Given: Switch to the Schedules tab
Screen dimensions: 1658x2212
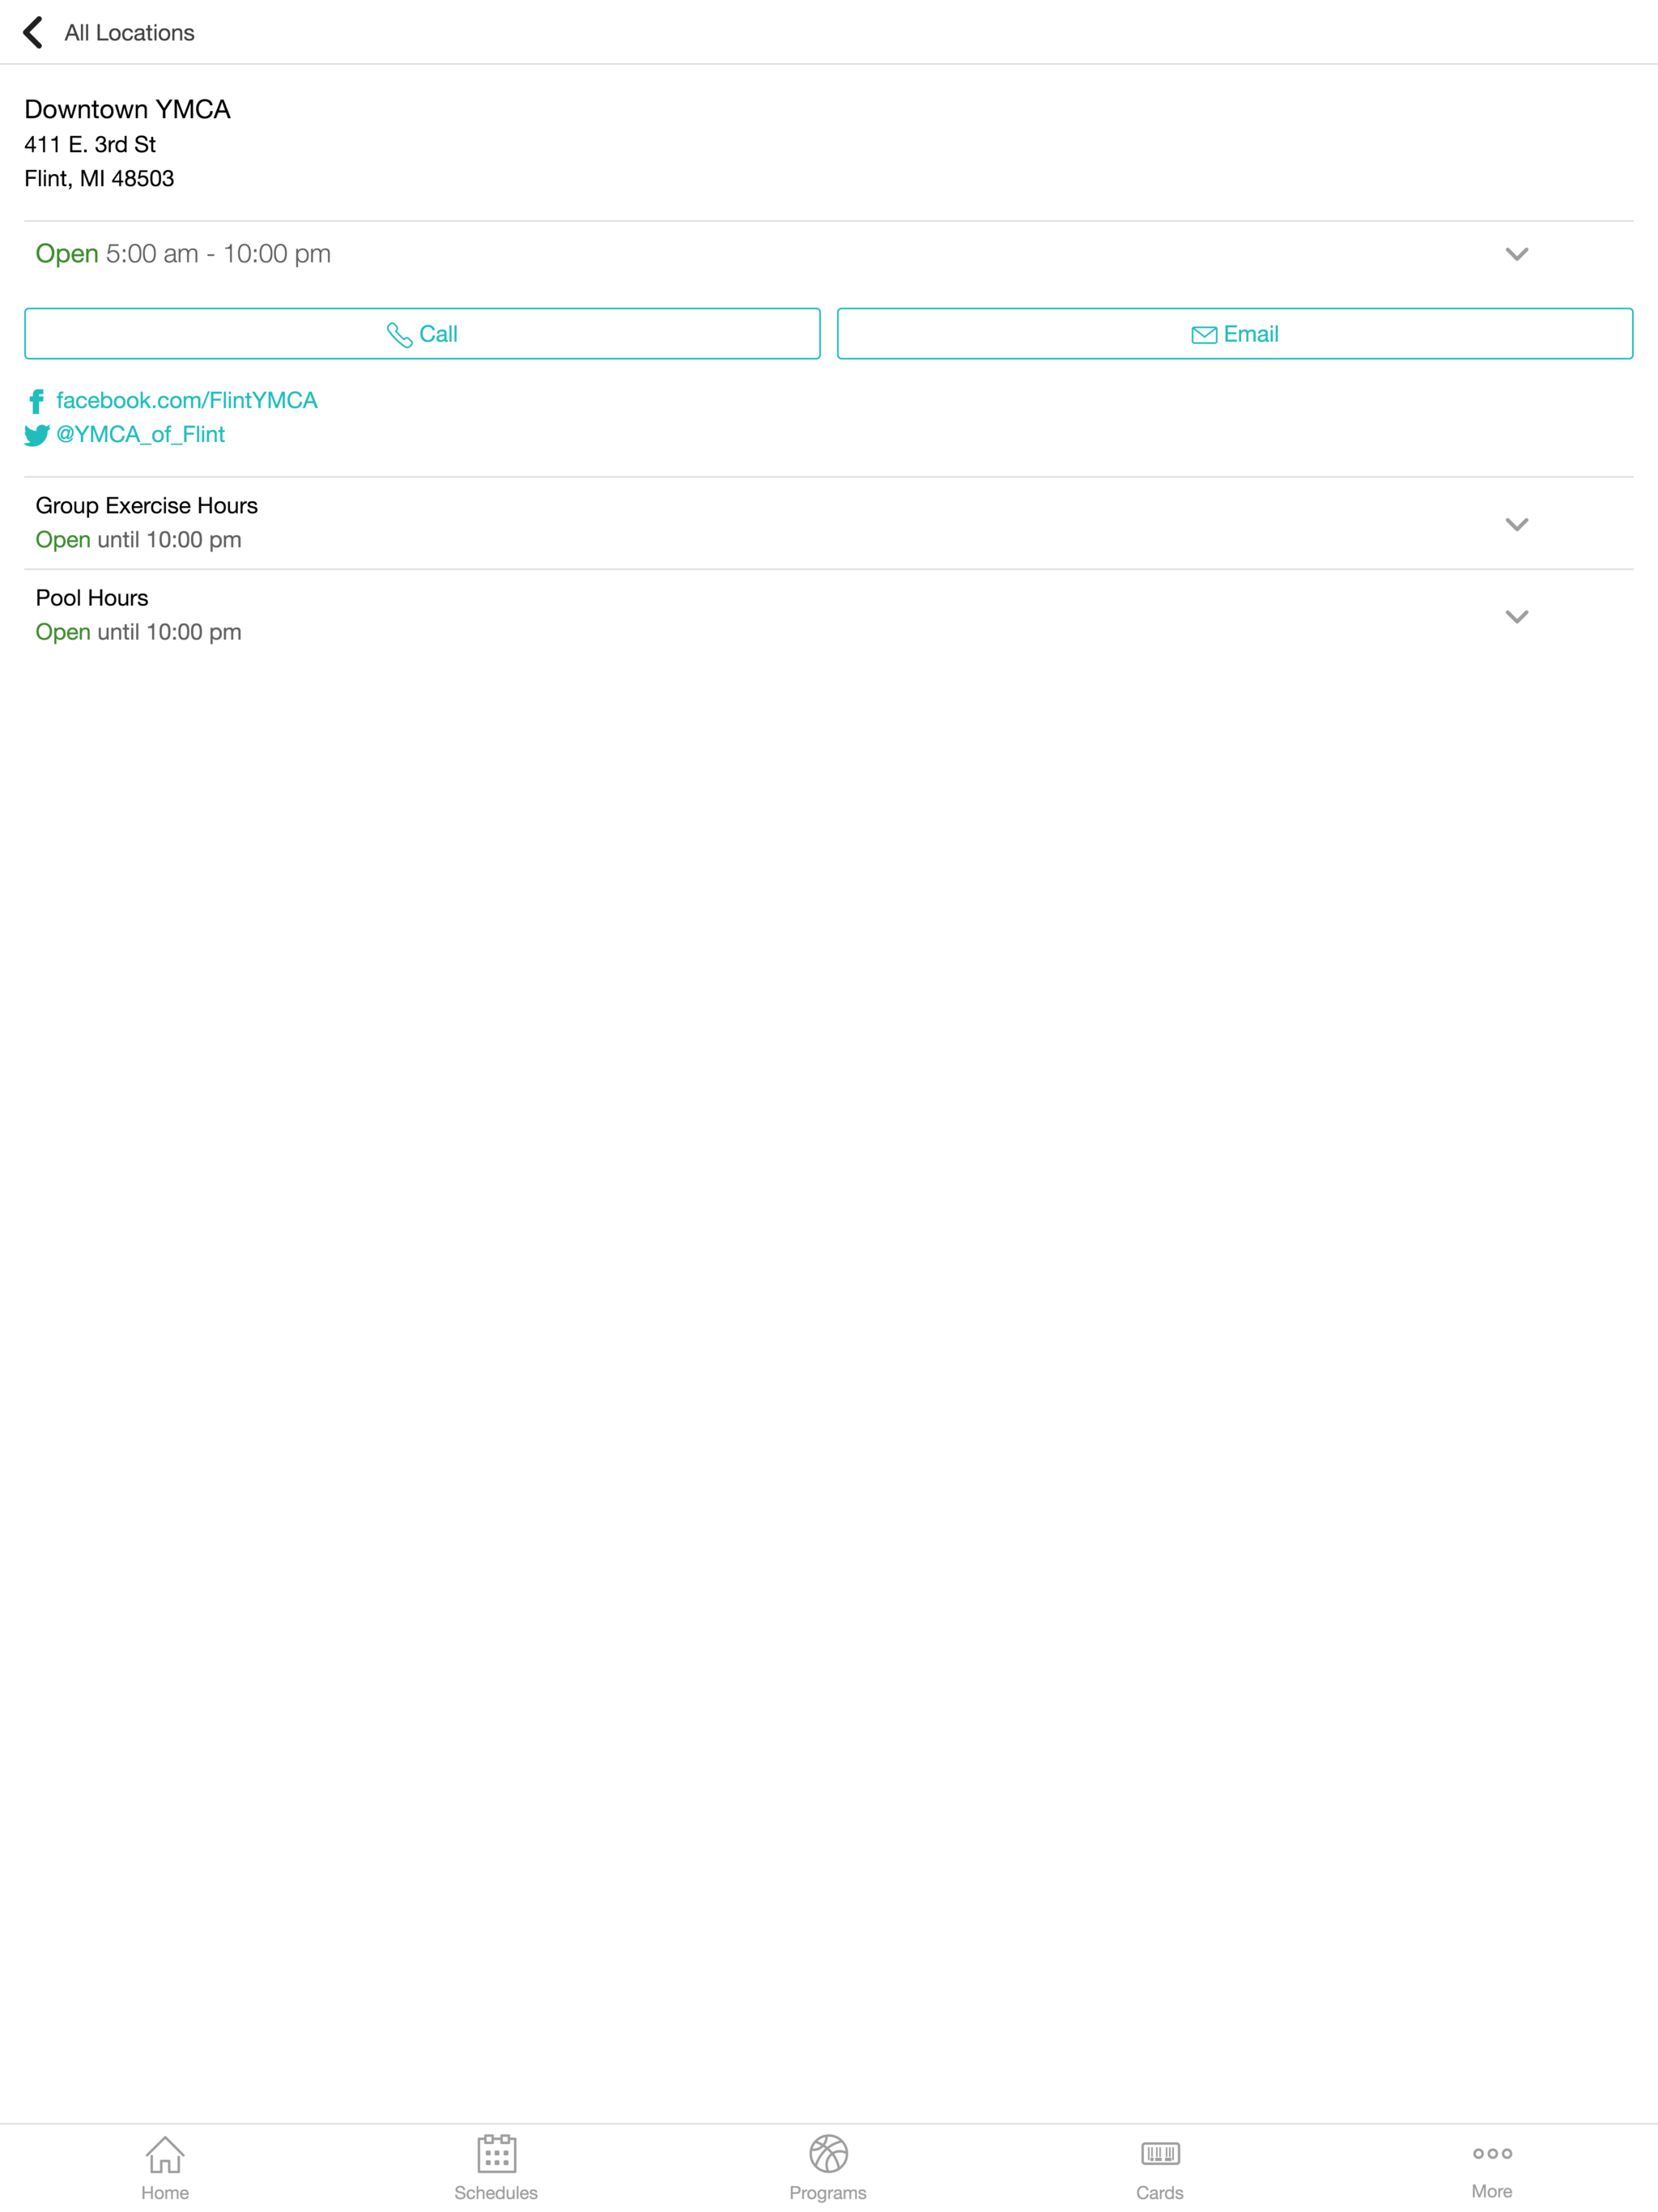Looking at the screenshot, I should point(496,2168).
